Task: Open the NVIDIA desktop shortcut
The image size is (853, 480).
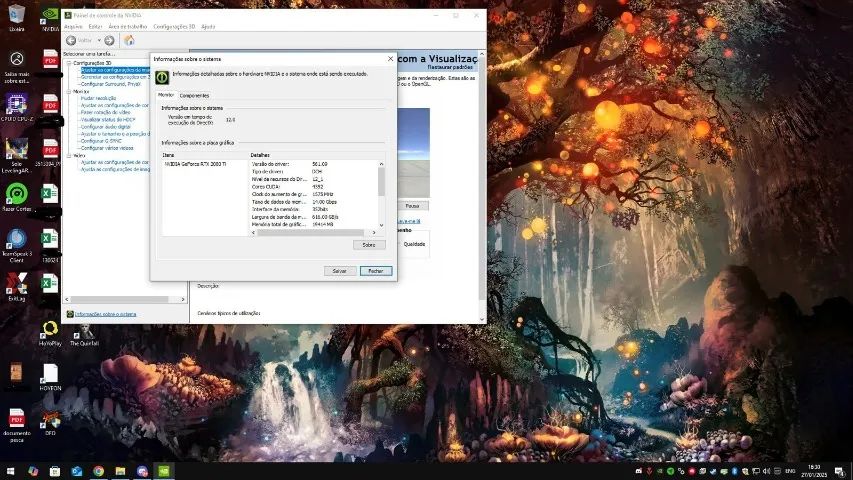Action: tap(50, 17)
